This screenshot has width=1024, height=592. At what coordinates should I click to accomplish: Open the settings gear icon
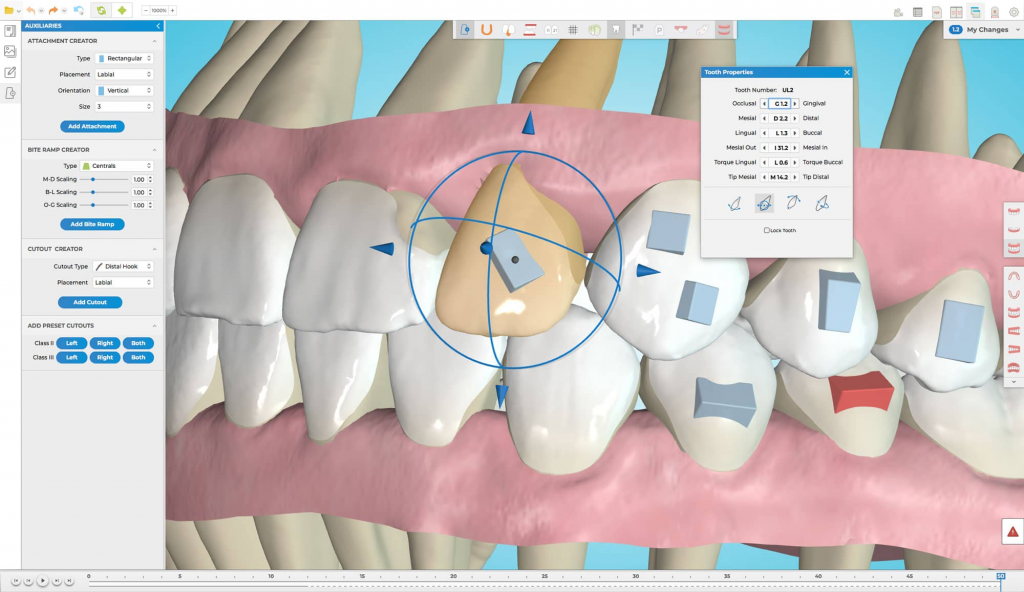click(x=1012, y=11)
